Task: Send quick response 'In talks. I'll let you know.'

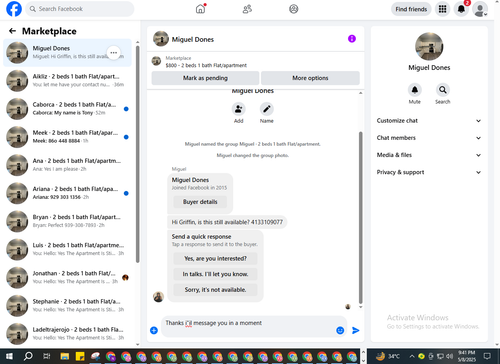Action: 215,274
